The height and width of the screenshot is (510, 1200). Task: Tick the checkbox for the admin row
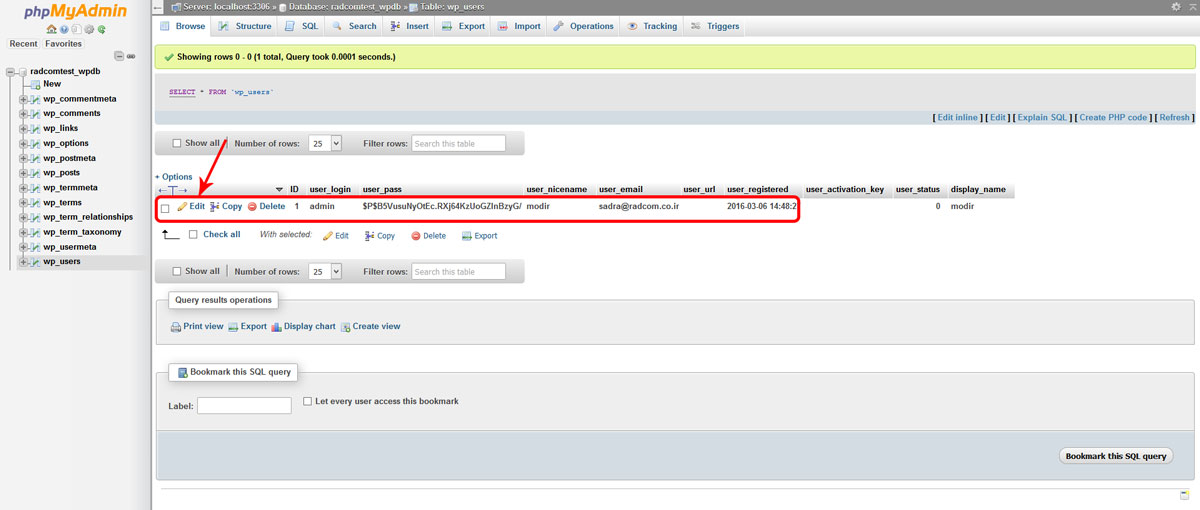click(165, 208)
